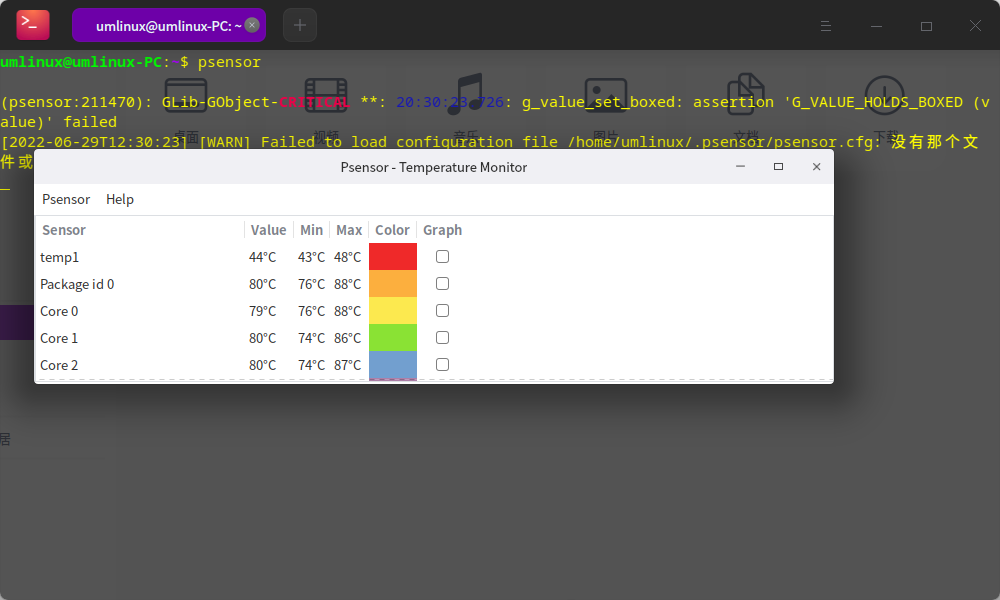The width and height of the screenshot is (1000, 600).
Task: Enable graph checkbox for Core 0
Action: click(x=443, y=311)
